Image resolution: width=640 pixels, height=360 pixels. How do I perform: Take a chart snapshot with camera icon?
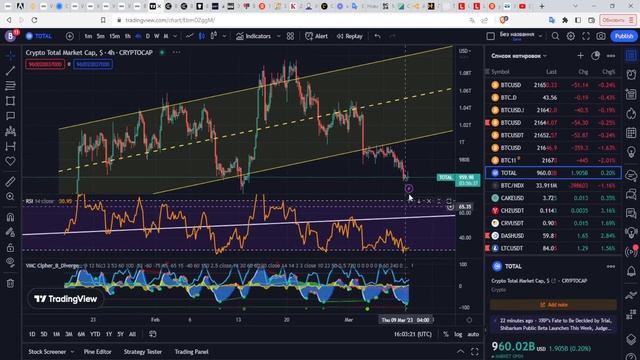coord(601,36)
